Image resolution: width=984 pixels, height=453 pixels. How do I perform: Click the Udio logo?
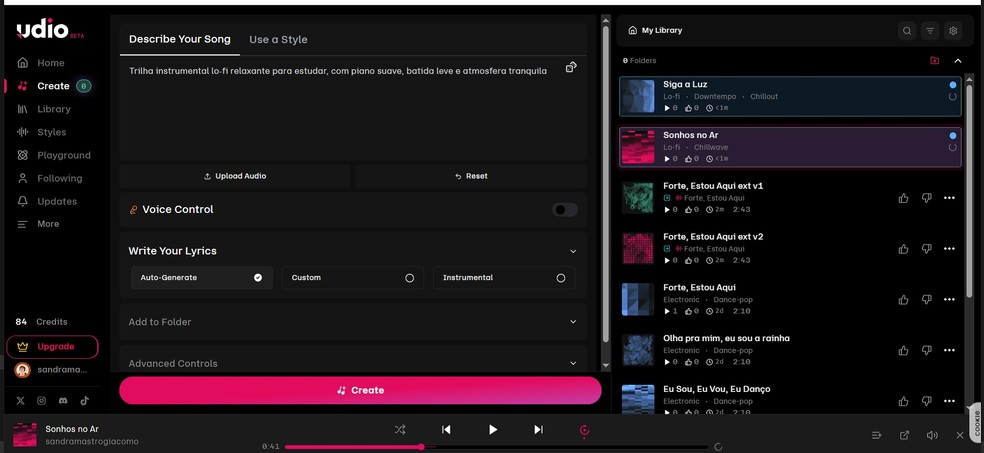(49, 29)
